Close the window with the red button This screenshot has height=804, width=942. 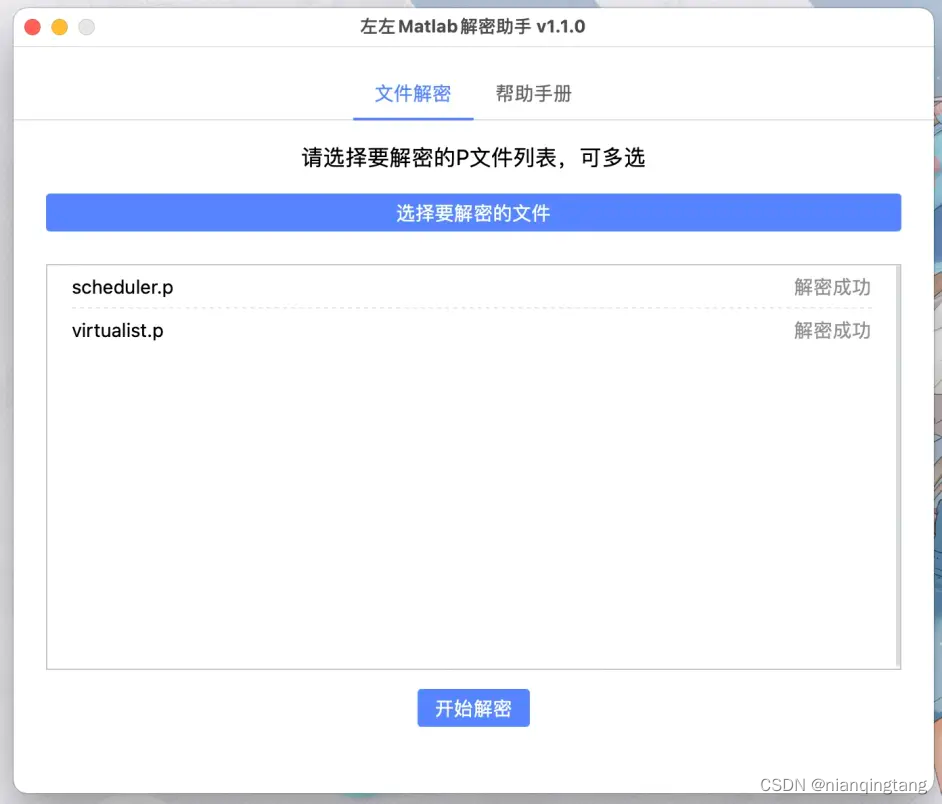32,27
